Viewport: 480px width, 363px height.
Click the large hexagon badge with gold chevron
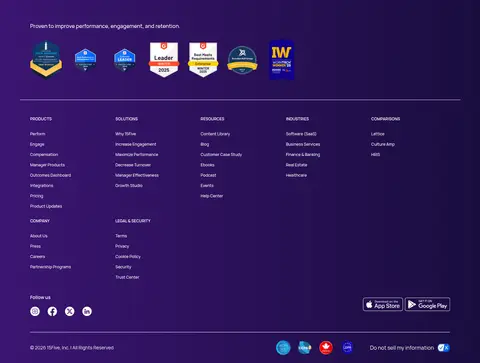coord(46,59)
